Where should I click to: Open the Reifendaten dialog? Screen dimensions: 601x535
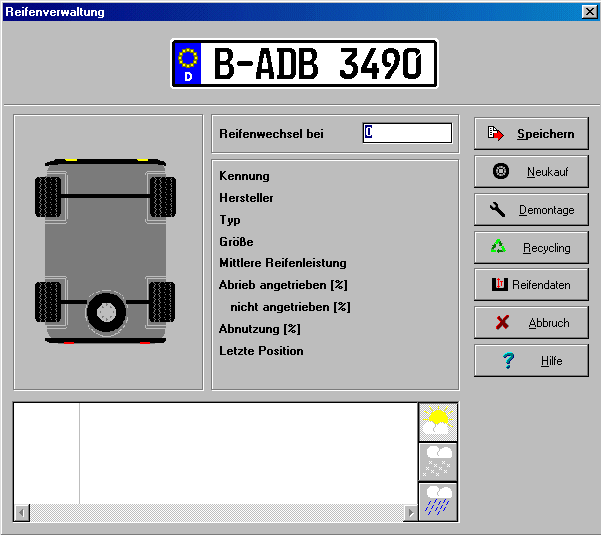[531, 285]
